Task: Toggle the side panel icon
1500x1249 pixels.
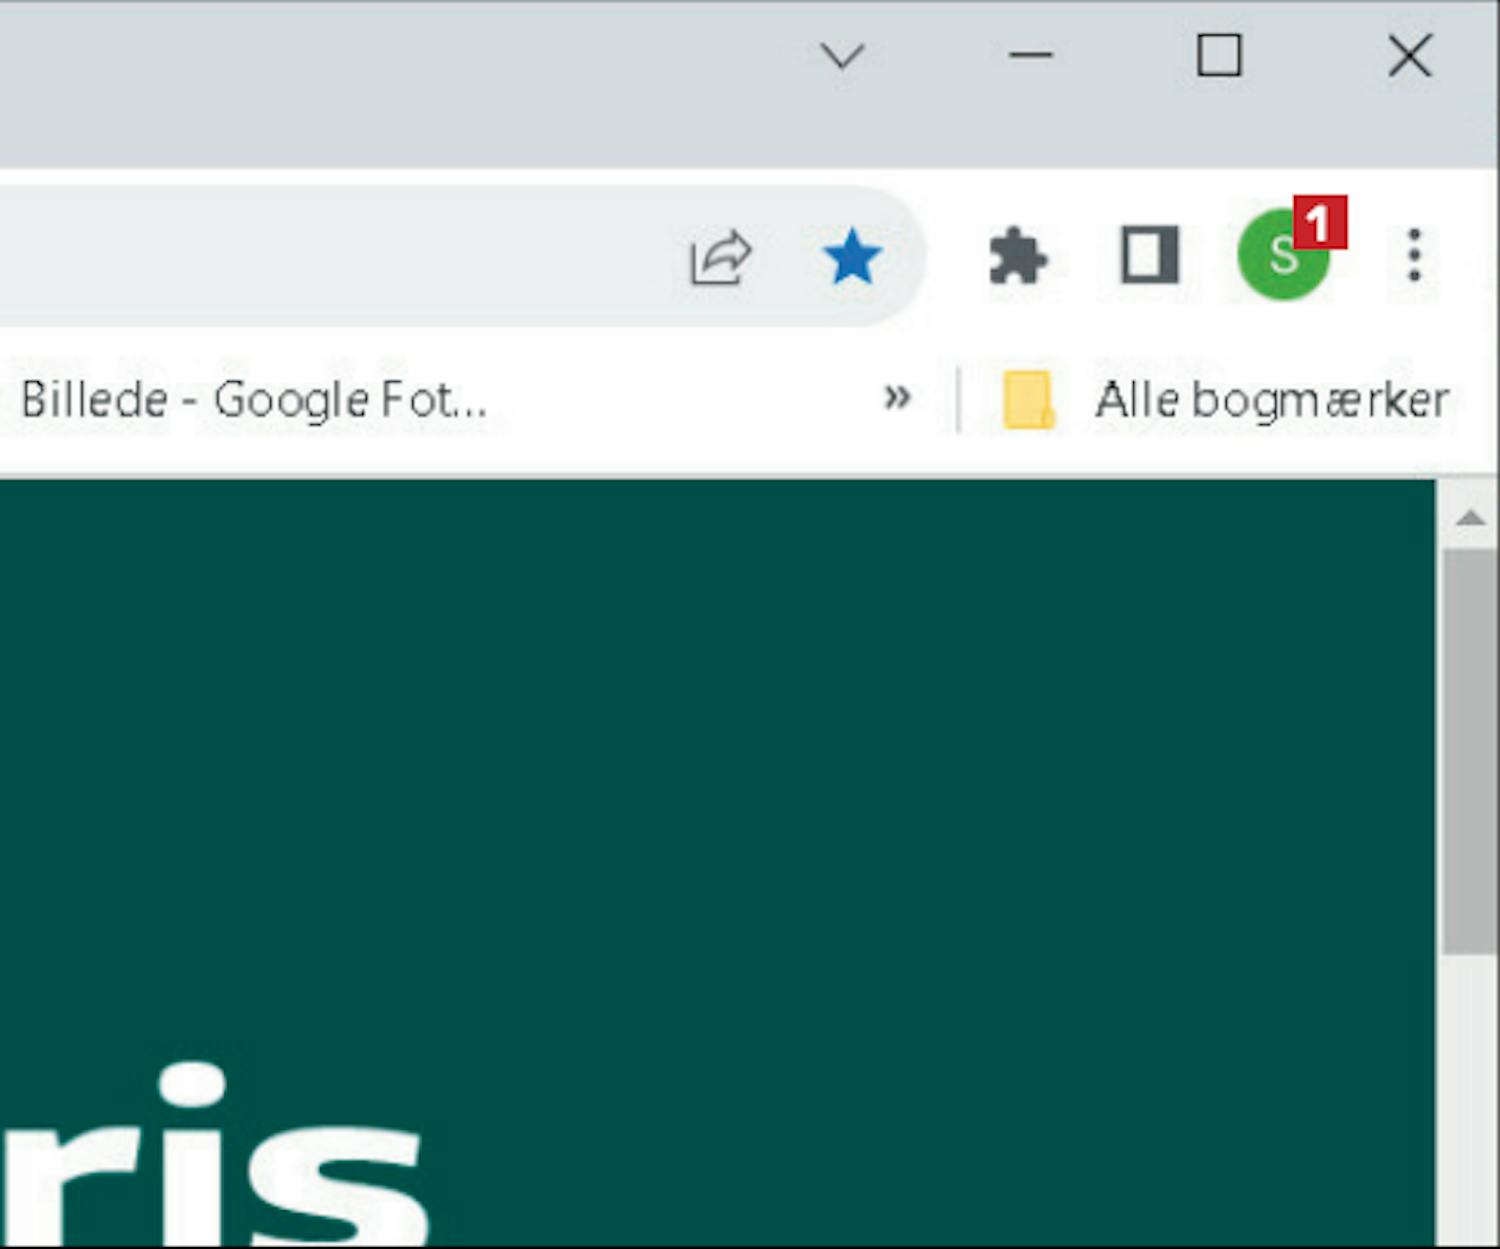Action: click(1150, 256)
